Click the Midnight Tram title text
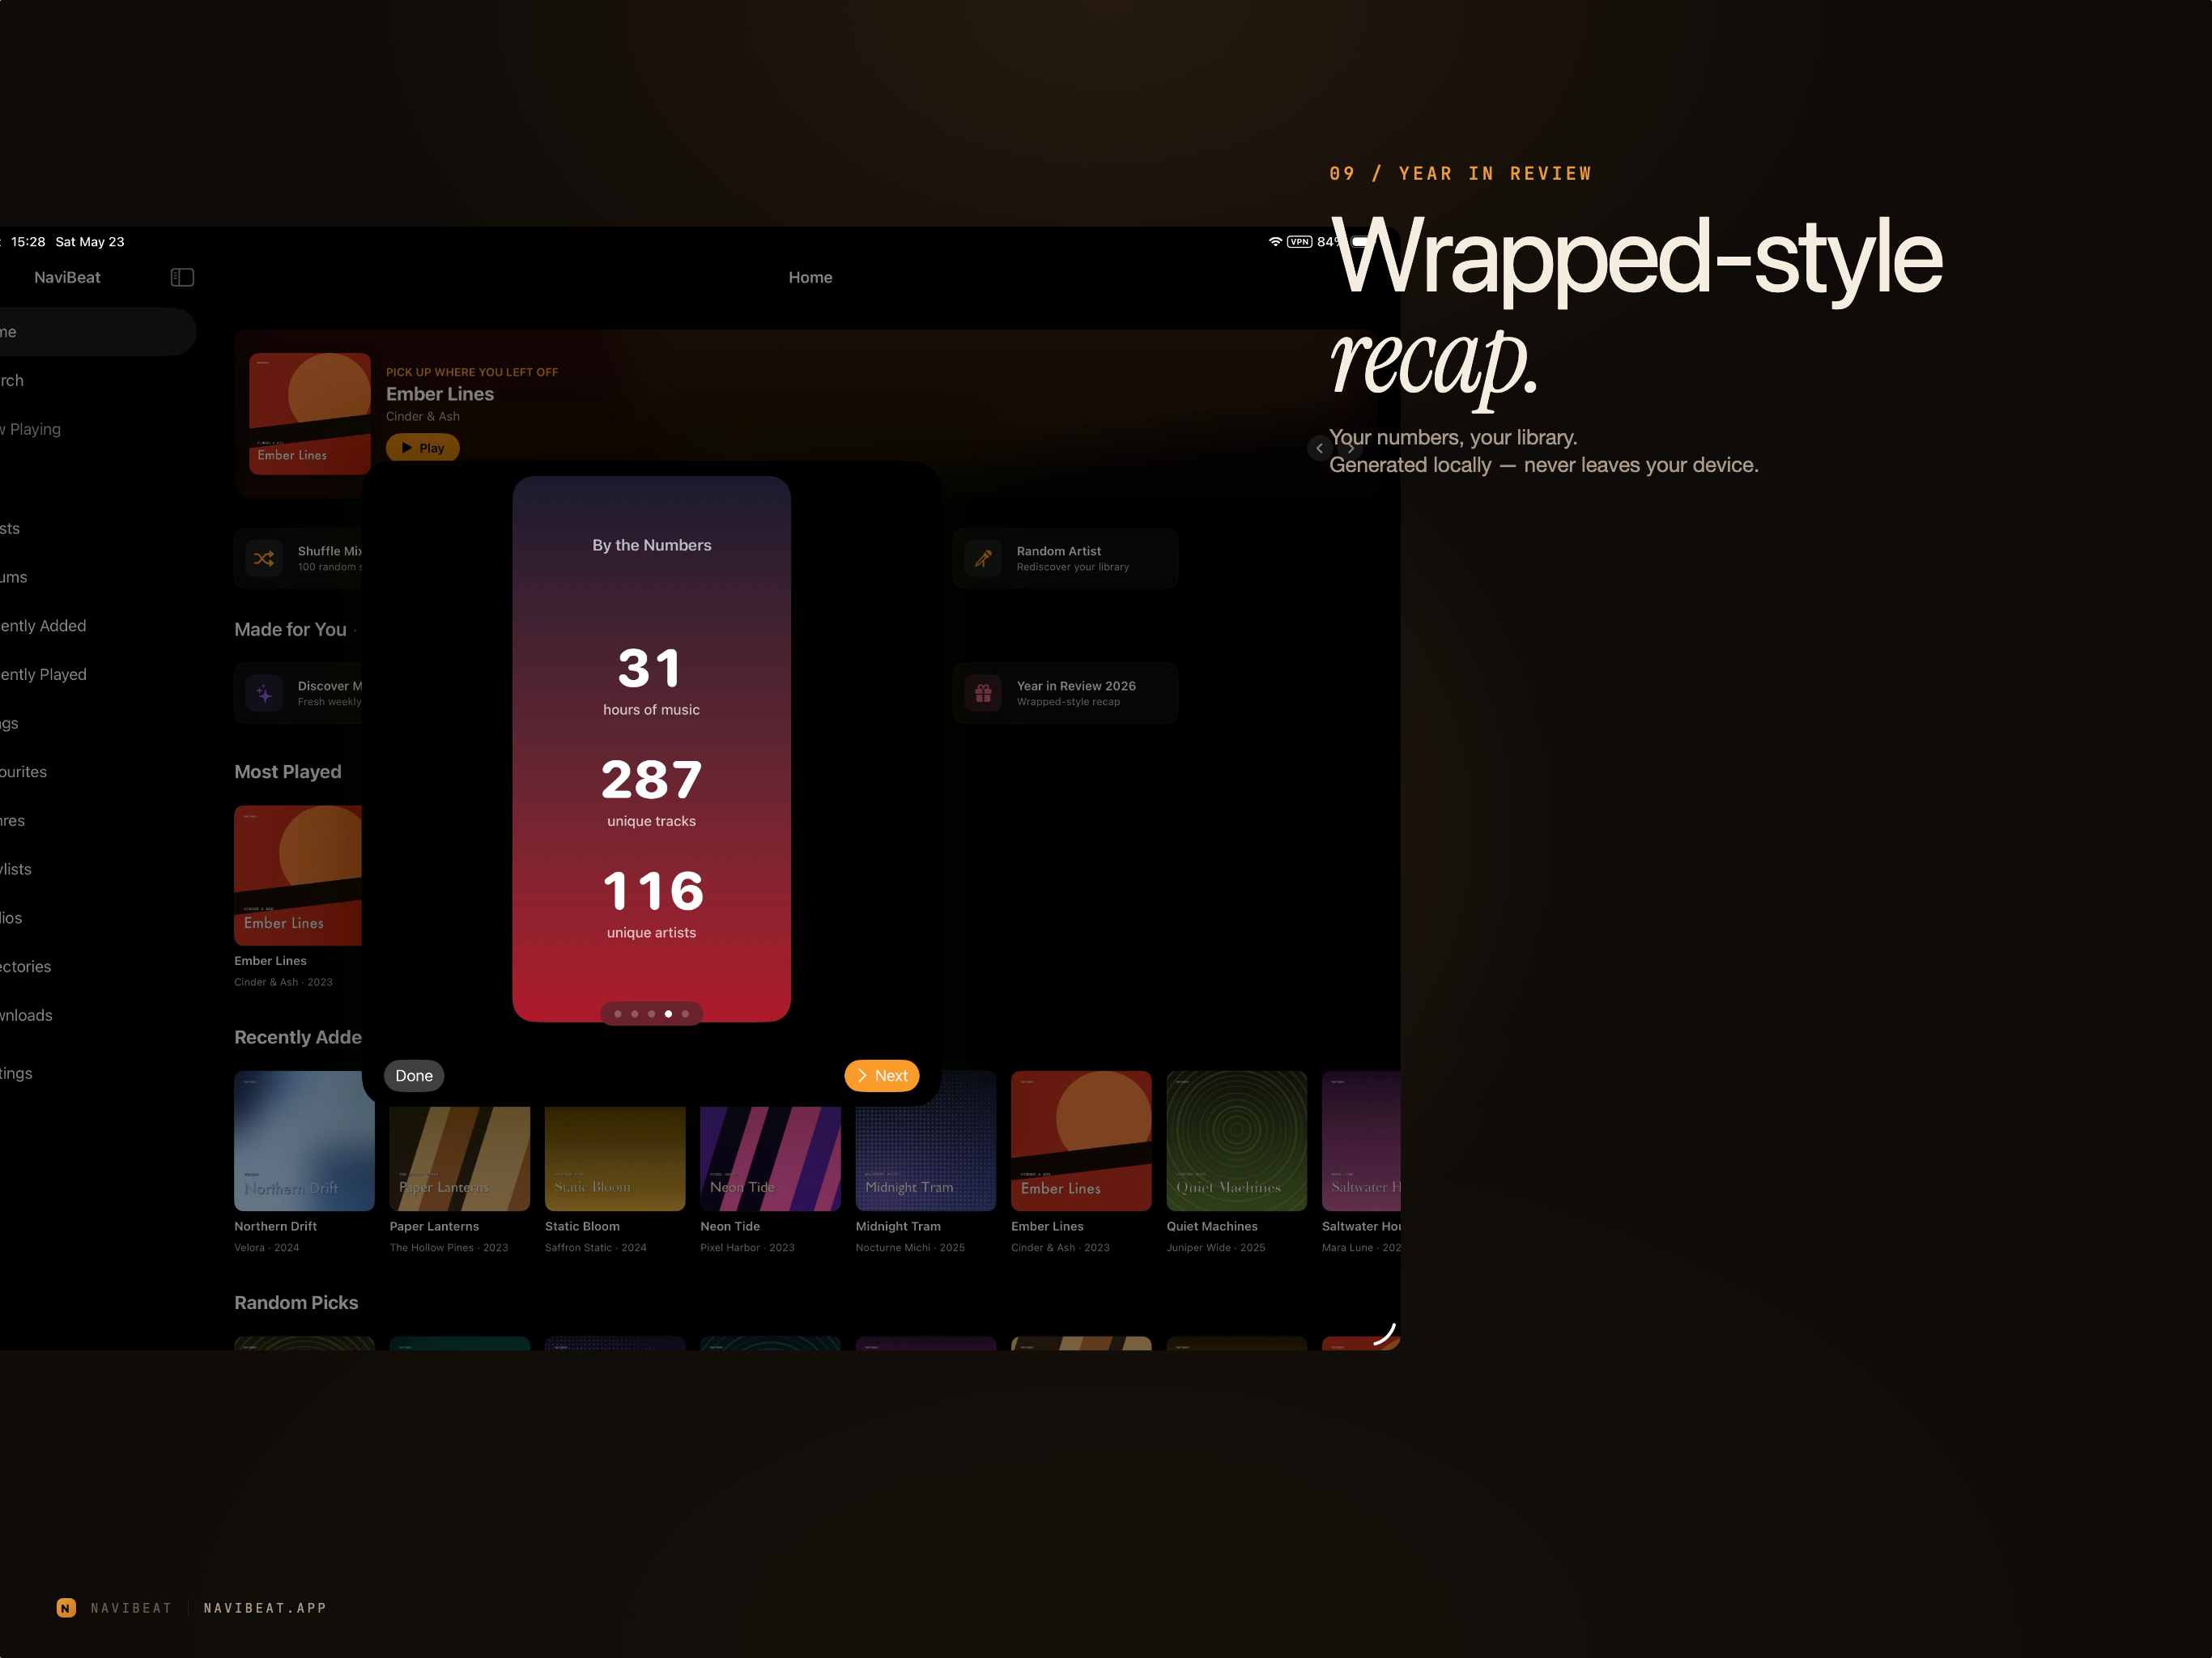 [898, 1226]
